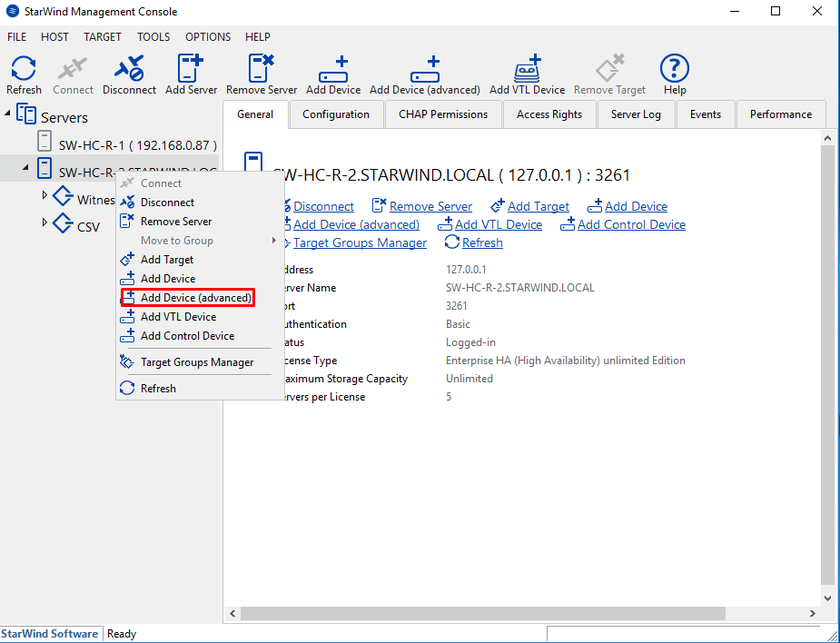This screenshot has height=643, width=840.
Task: Click the Remove Server toolbar icon
Action: [x=261, y=67]
